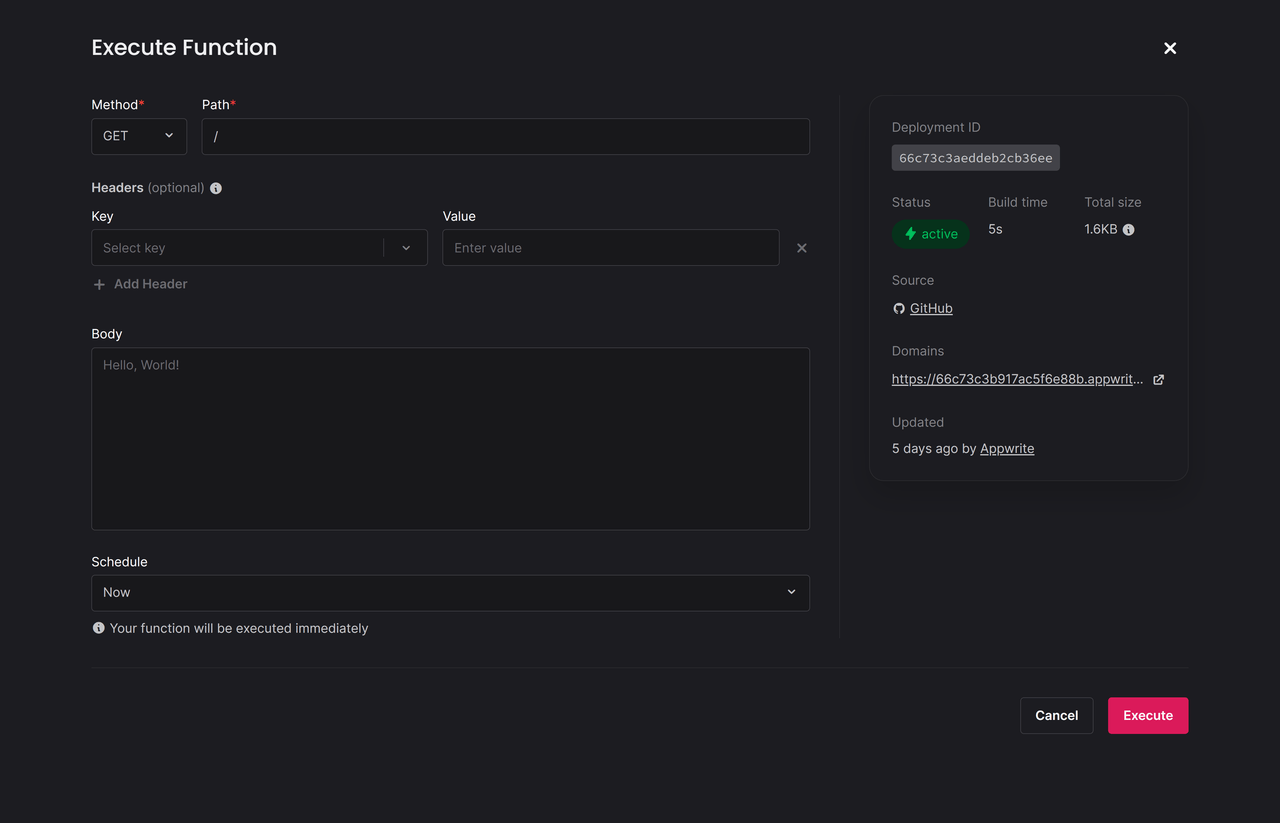This screenshot has height=823, width=1280.
Task: Click into the Body text area
Action: point(450,438)
